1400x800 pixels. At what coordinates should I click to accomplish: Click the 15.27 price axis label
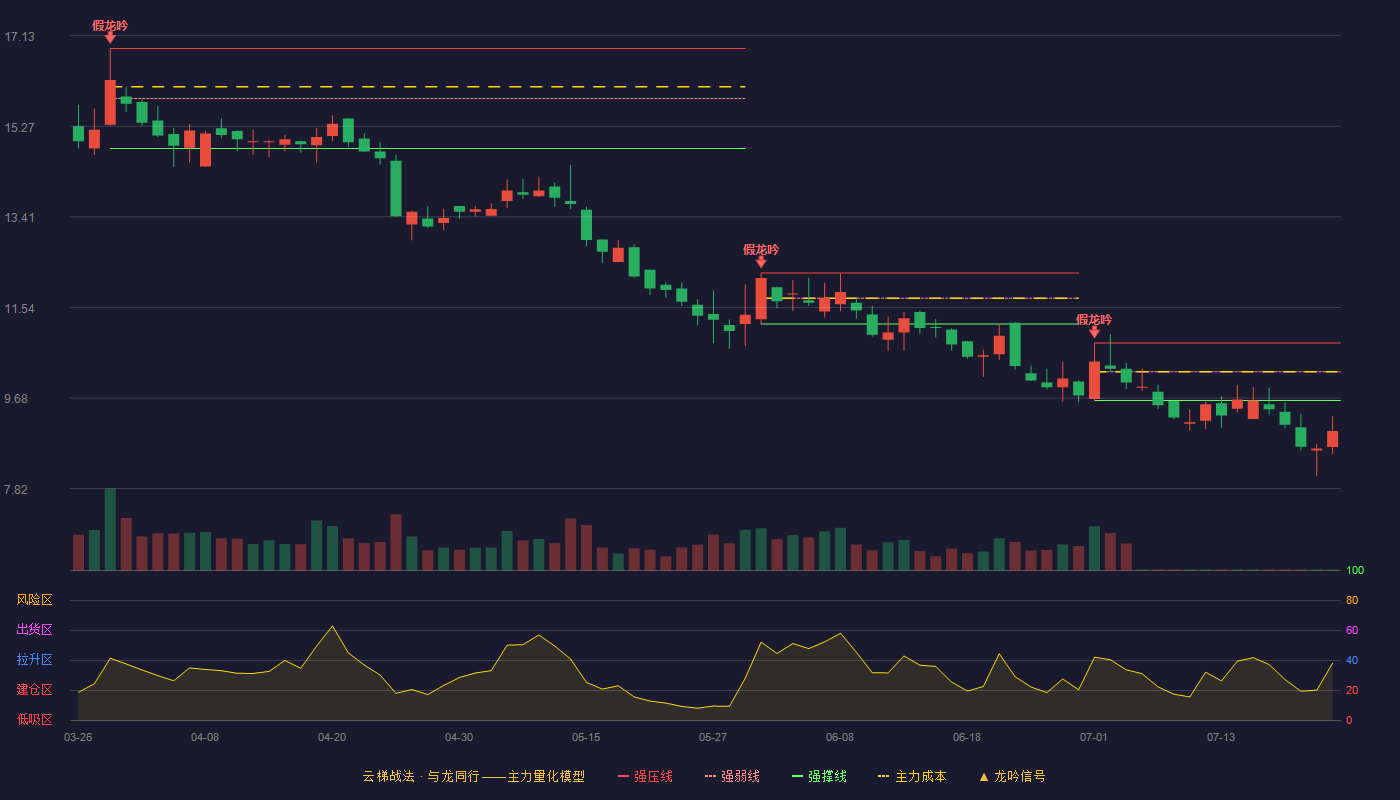19,128
